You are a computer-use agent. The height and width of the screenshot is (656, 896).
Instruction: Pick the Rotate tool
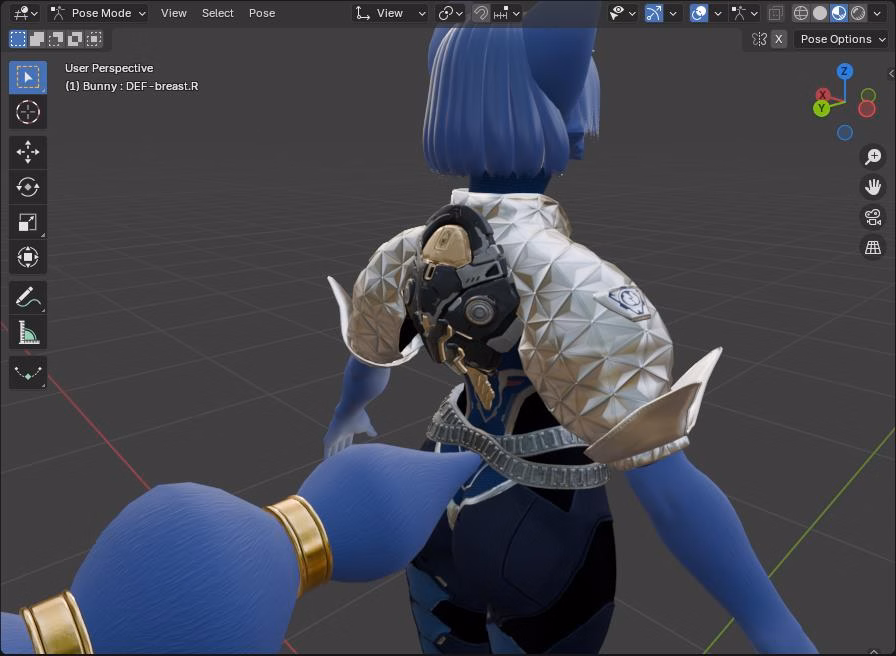pos(27,187)
